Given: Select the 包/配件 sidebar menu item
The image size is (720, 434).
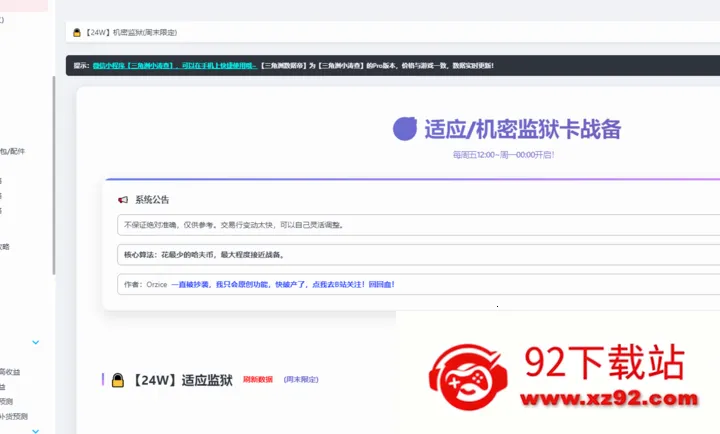Looking at the screenshot, I should (x=13, y=151).
